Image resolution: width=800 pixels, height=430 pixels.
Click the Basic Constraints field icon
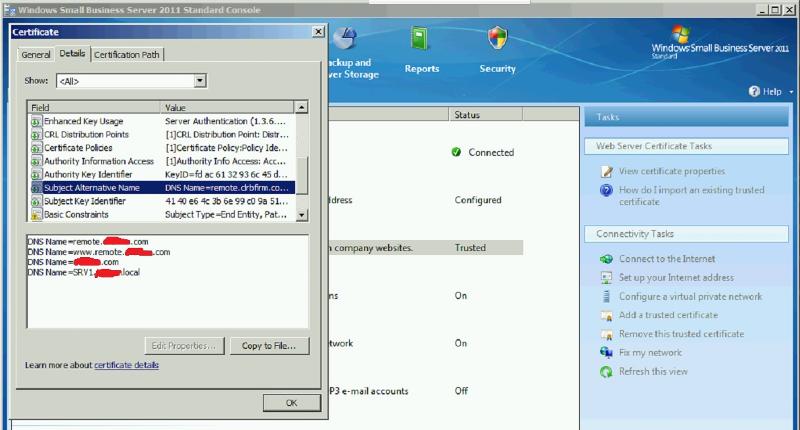coord(36,215)
